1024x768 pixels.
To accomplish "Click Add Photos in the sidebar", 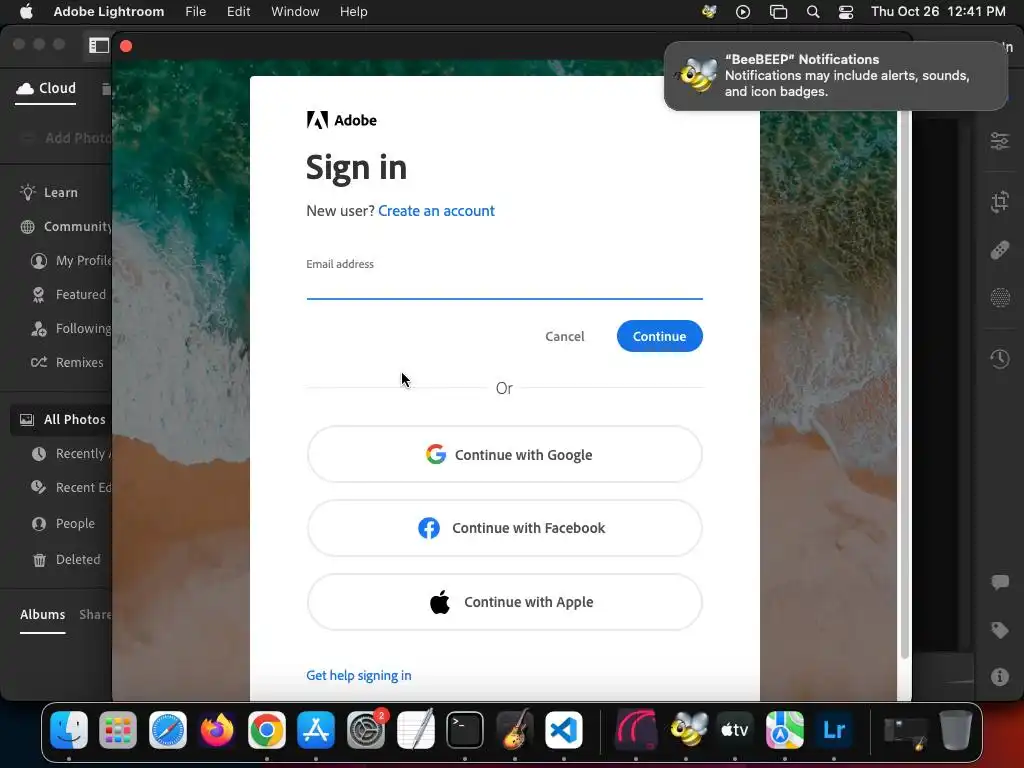I will (67, 138).
